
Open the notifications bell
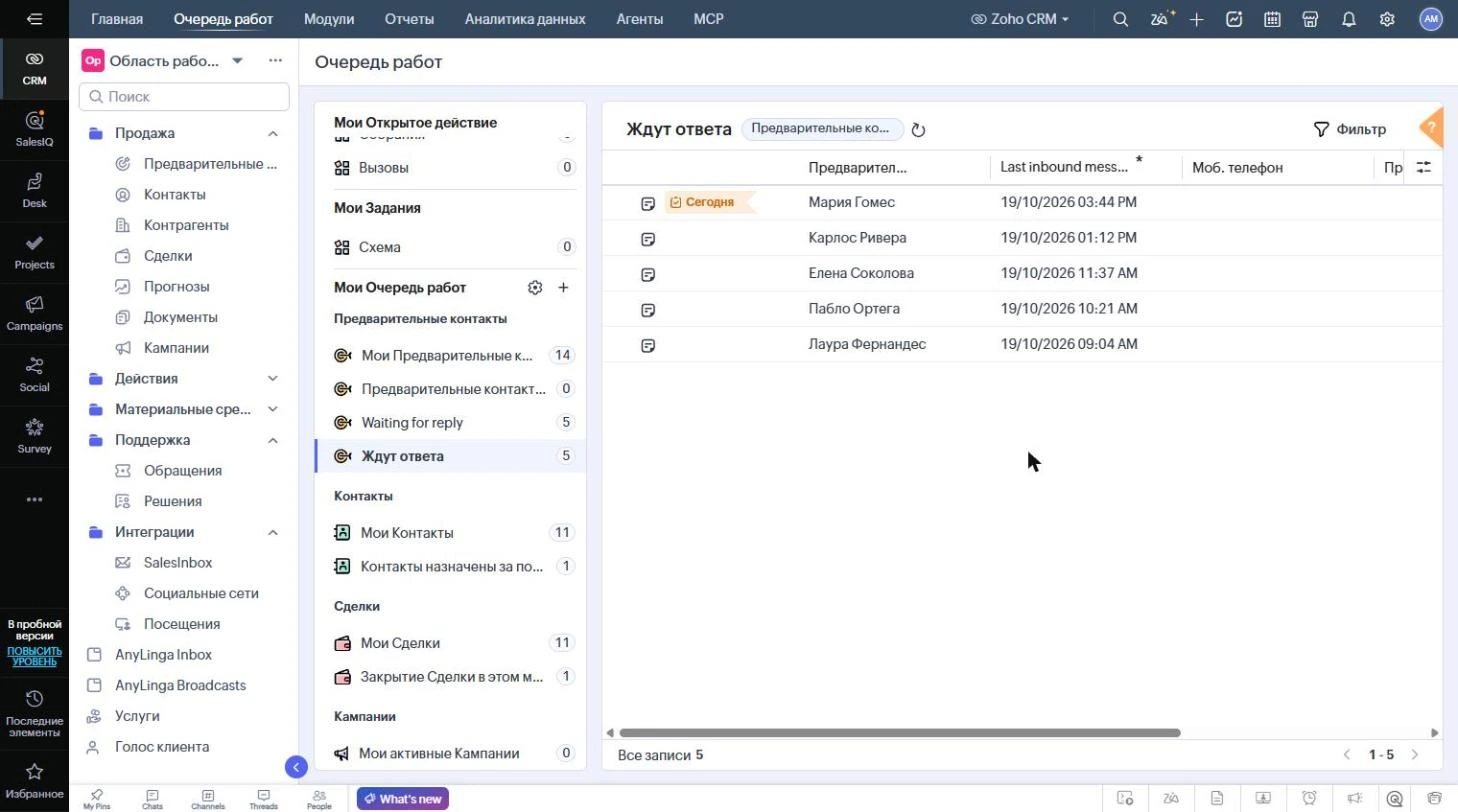pyautogui.click(x=1349, y=19)
